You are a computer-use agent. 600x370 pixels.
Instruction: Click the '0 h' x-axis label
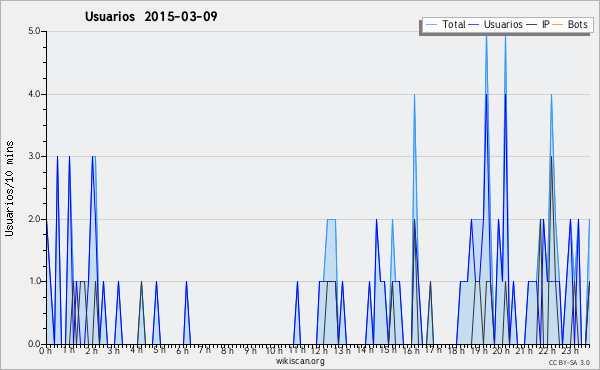tap(45, 350)
